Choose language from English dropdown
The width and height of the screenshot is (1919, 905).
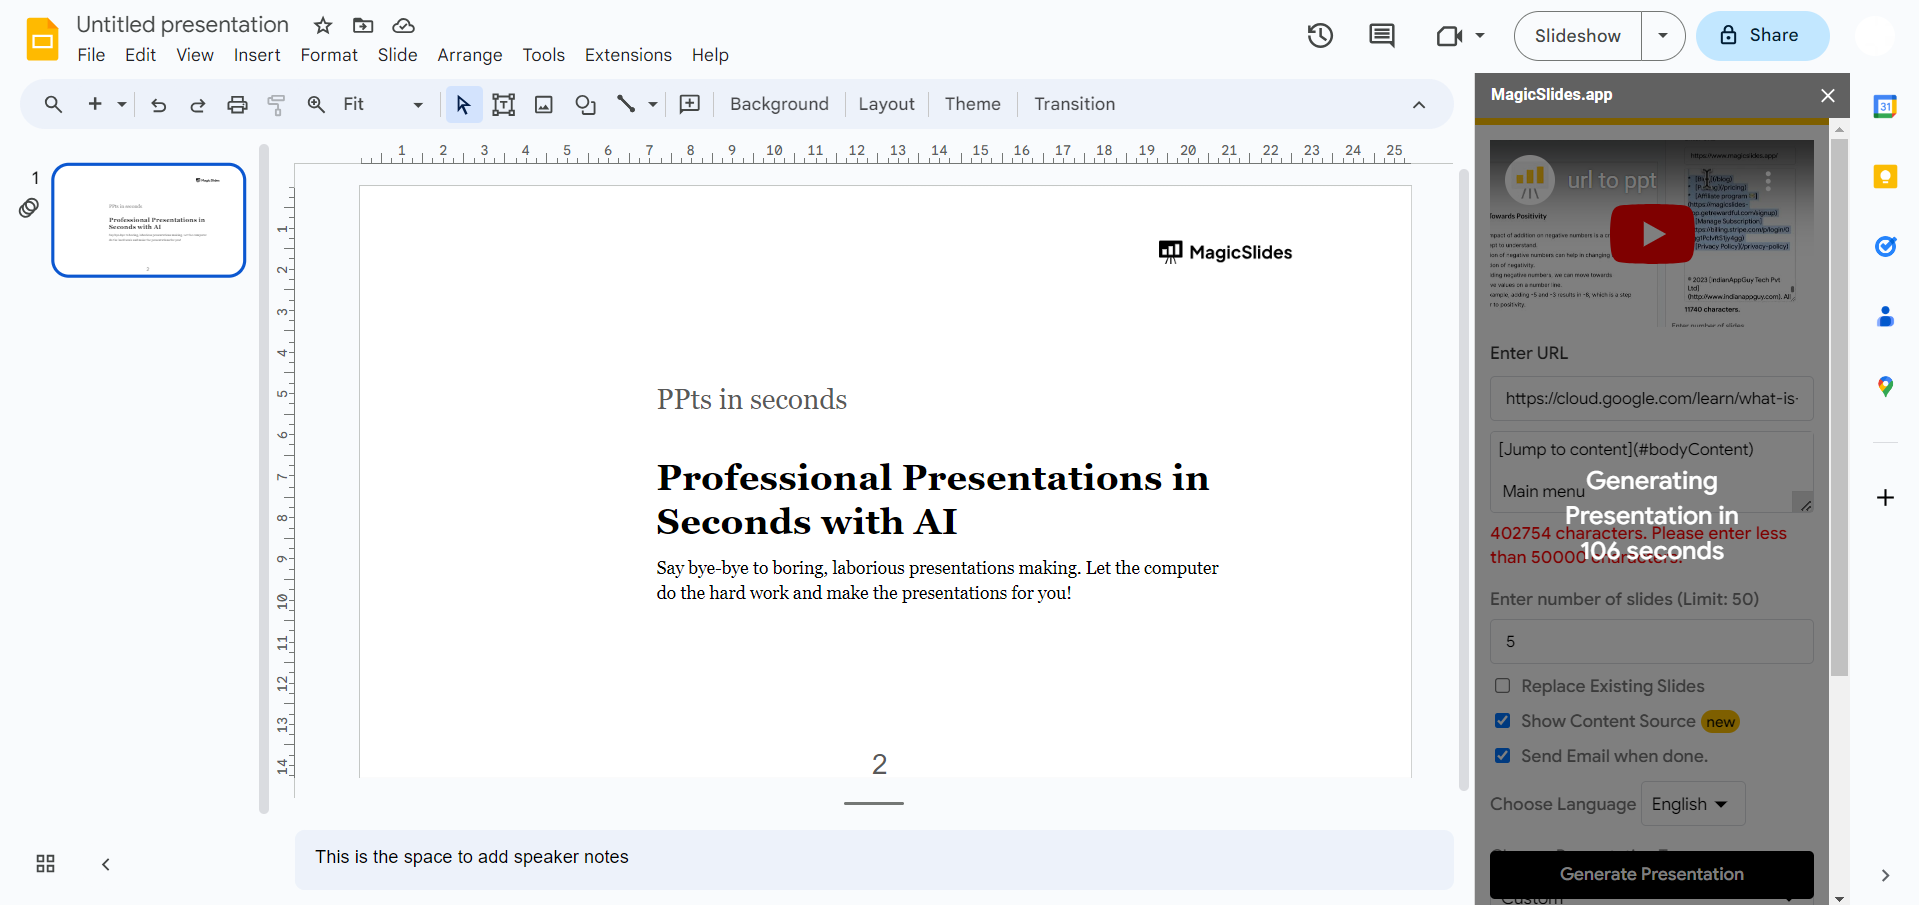1693,804
